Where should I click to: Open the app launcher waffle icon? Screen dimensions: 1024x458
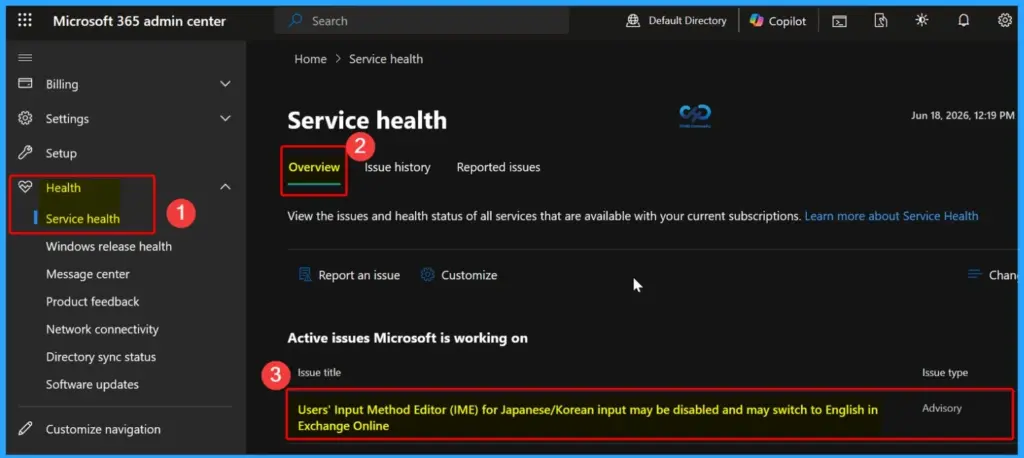25,20
